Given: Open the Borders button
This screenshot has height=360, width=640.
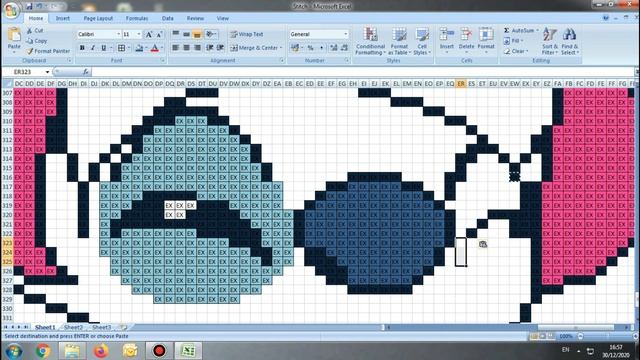Looking at the screenshot, I should coord(121,48).
